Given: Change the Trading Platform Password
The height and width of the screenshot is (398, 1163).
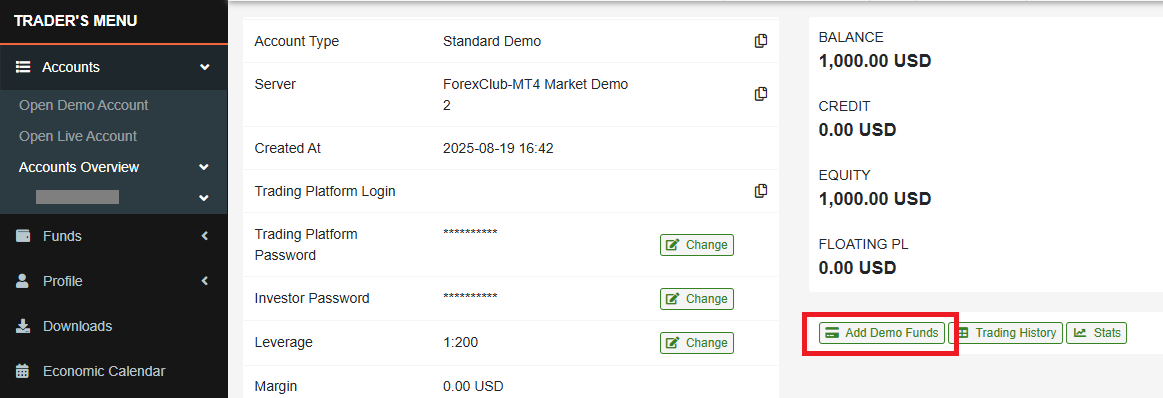Looking at the screenshot, I should (696, 245).
